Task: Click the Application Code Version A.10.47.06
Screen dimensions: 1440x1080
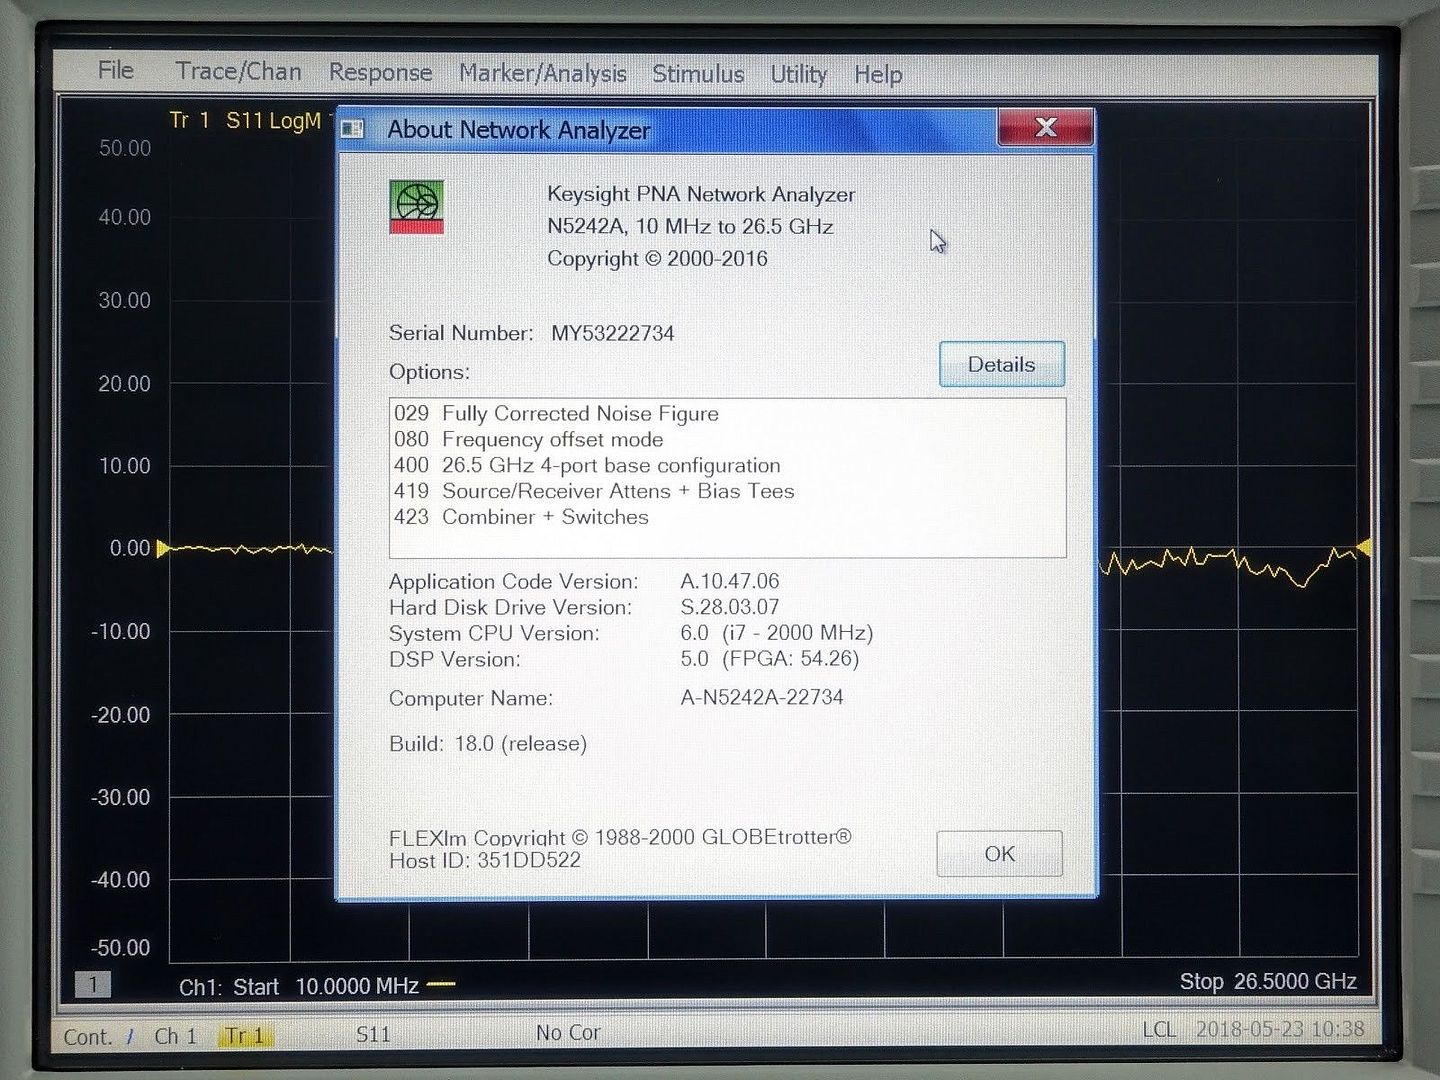Action: [x=730, y=581]
